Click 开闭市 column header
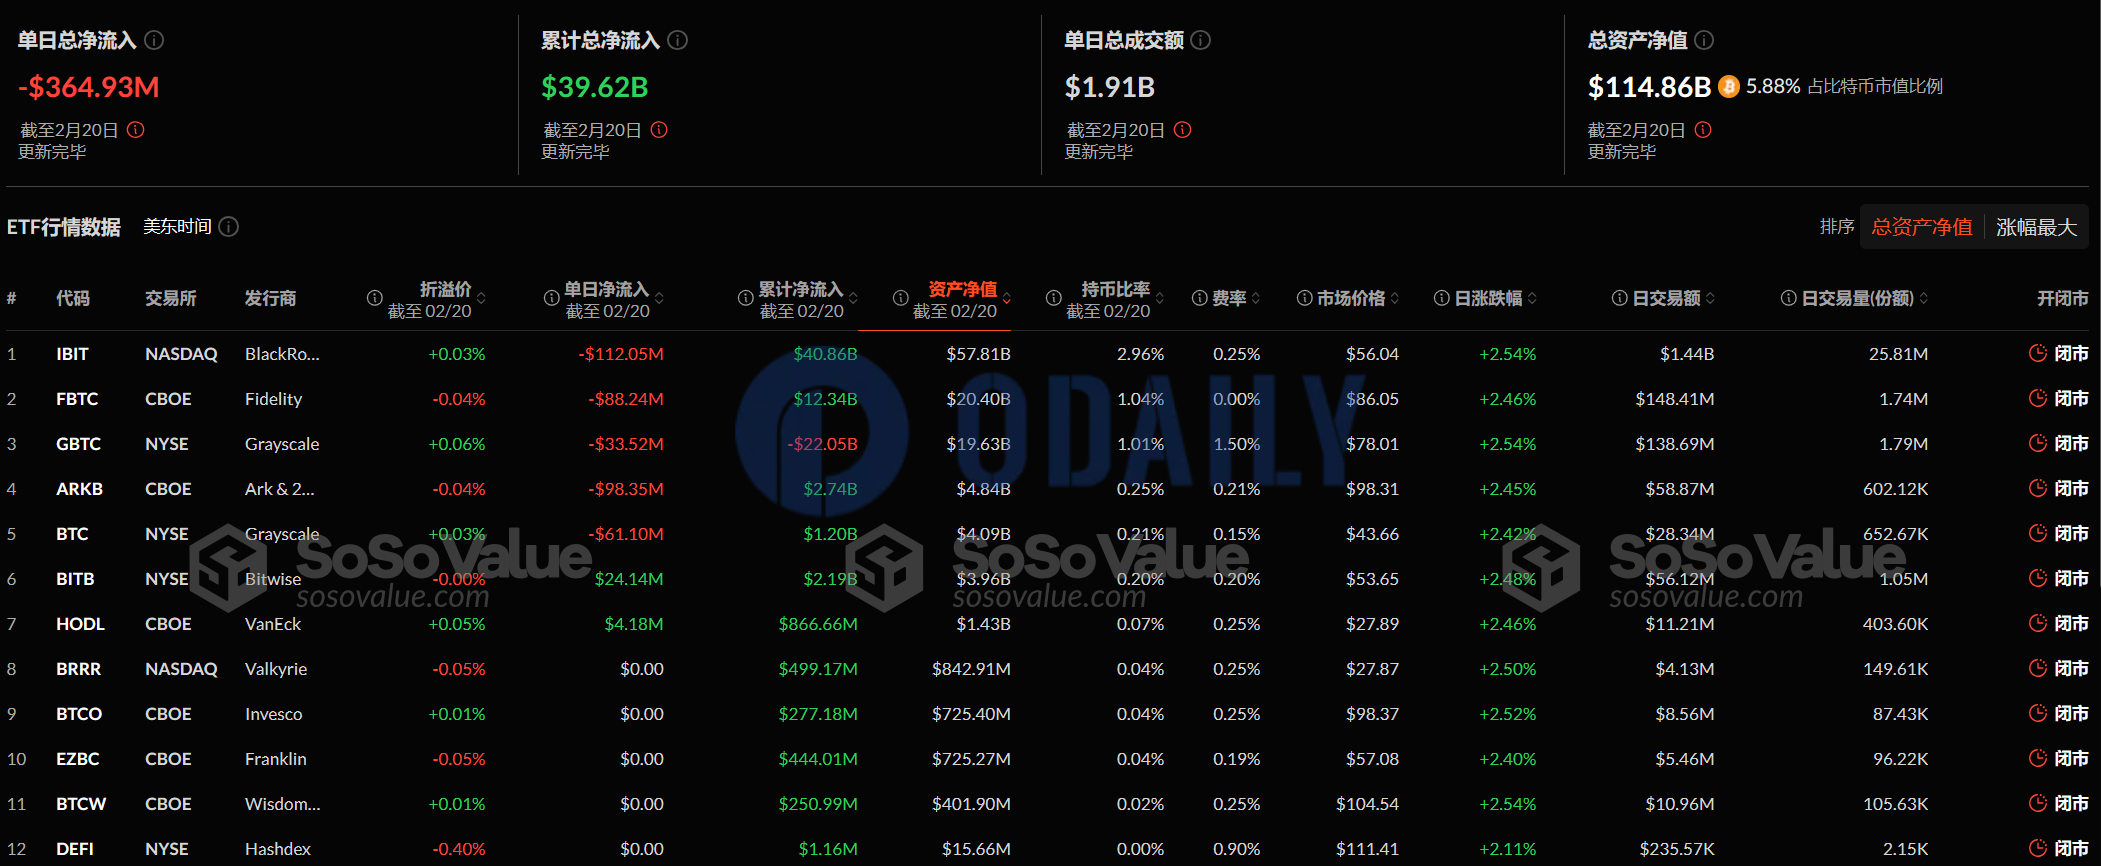Image resolution: width=2101 pixels, height=866 pixels. point(2062,298)
